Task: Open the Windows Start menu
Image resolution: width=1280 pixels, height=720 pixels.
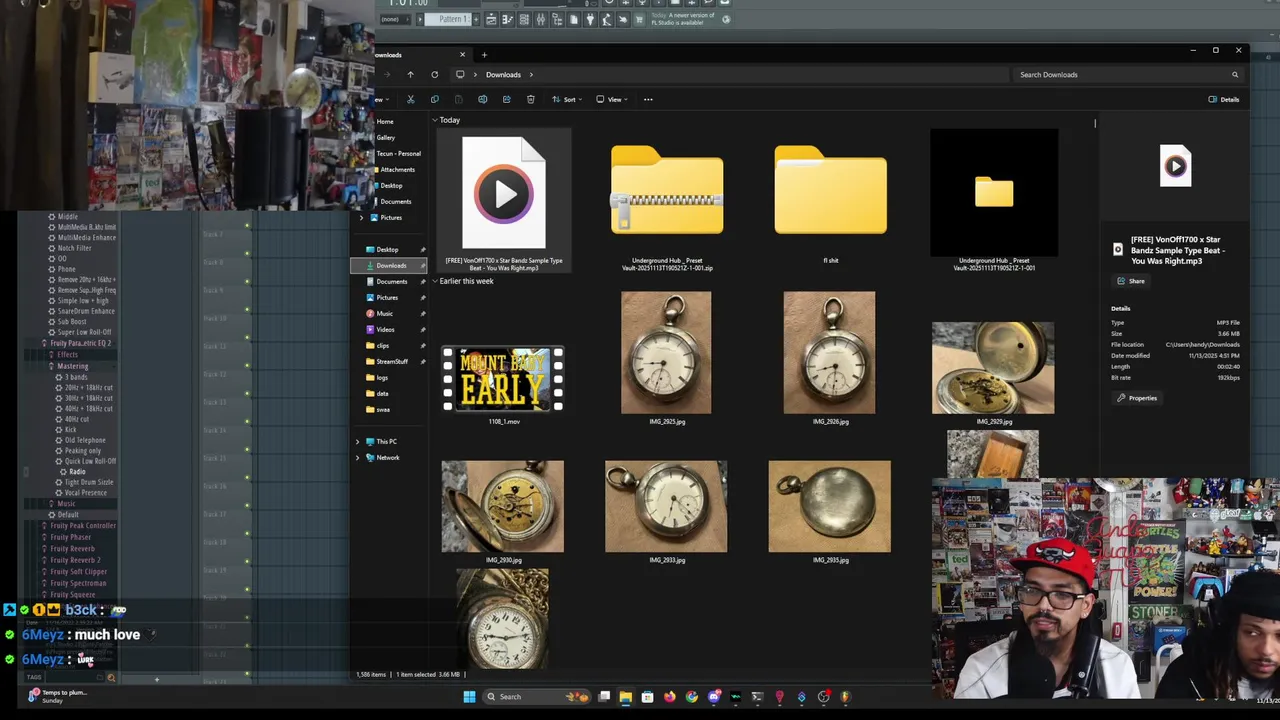Action: click(469, 697)
